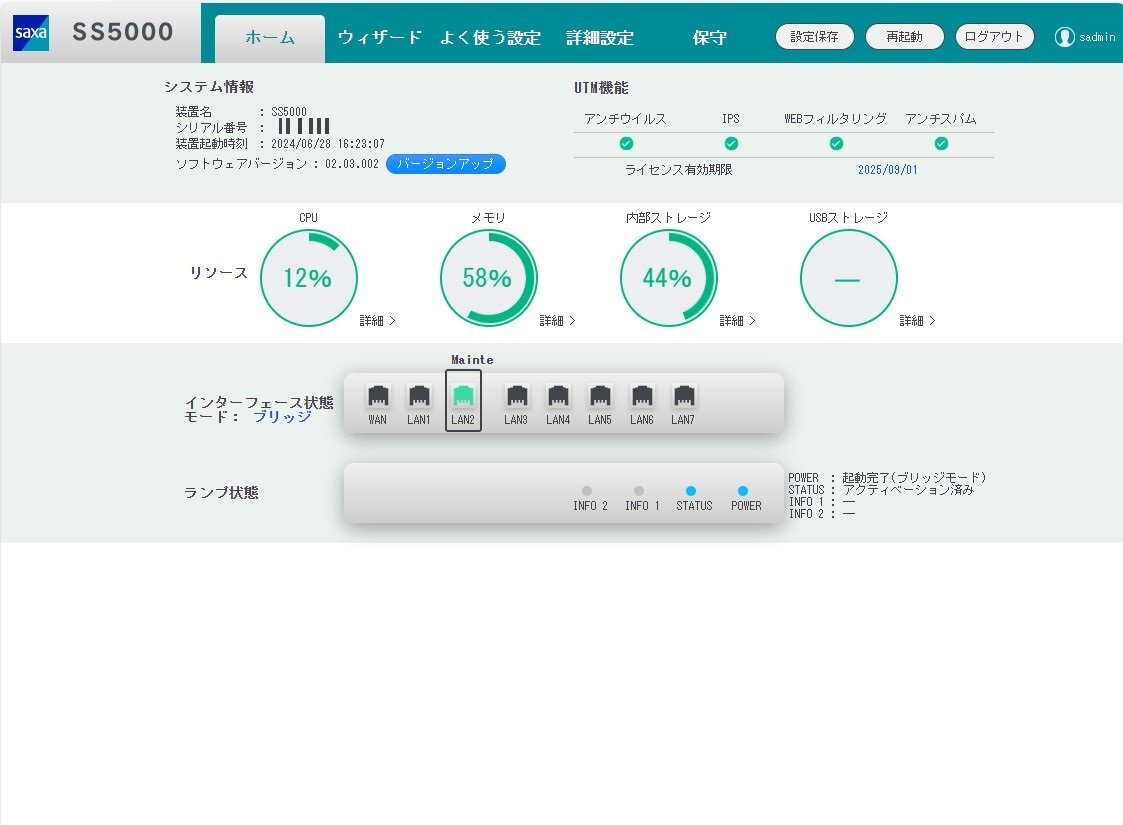1123x825 pixels.
Task: Click the SAXA logo
Action: pos(29,31)
